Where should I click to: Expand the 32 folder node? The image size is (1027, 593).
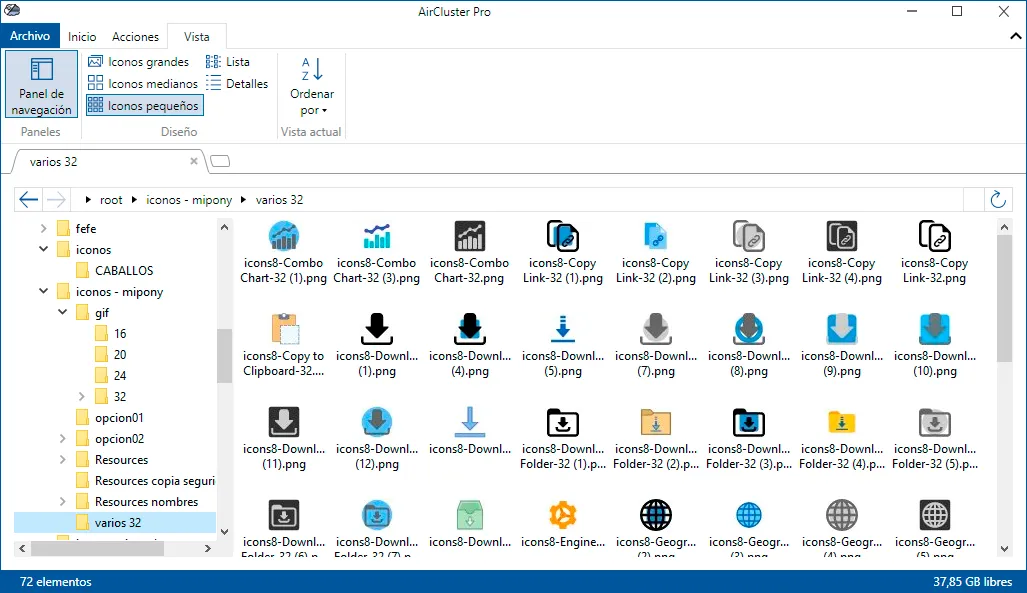81,396
